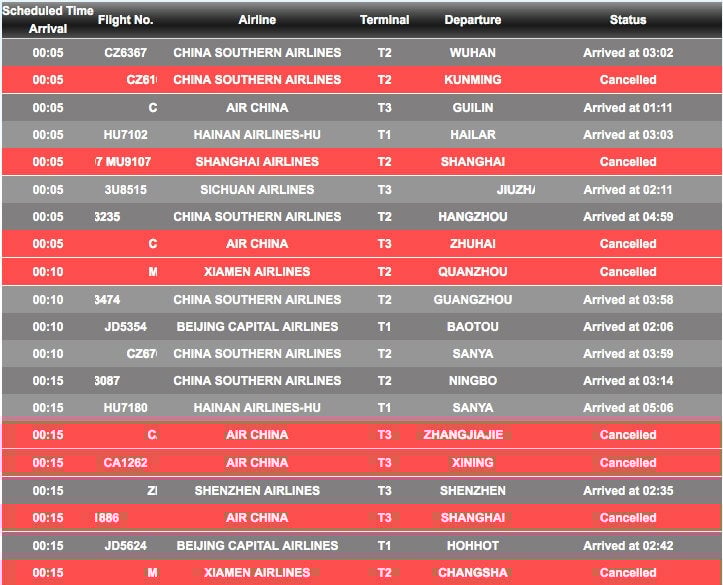Click Arrived at 01:11 Guilin status
723x585 pixels.
pos(628,107)
